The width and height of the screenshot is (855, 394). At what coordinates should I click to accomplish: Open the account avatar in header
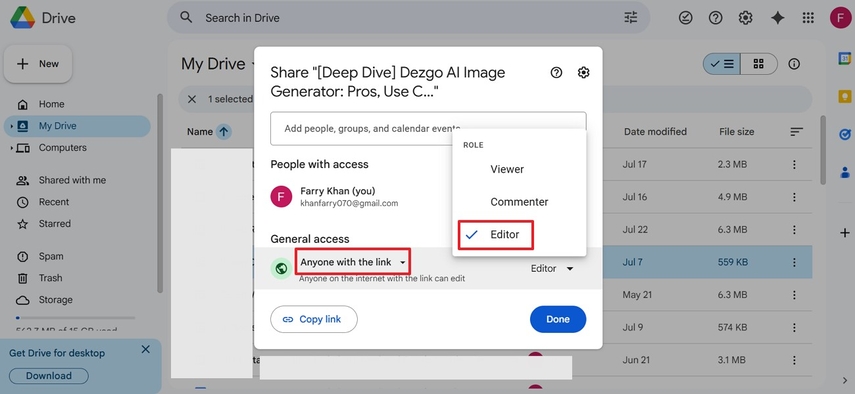(840, 18)
